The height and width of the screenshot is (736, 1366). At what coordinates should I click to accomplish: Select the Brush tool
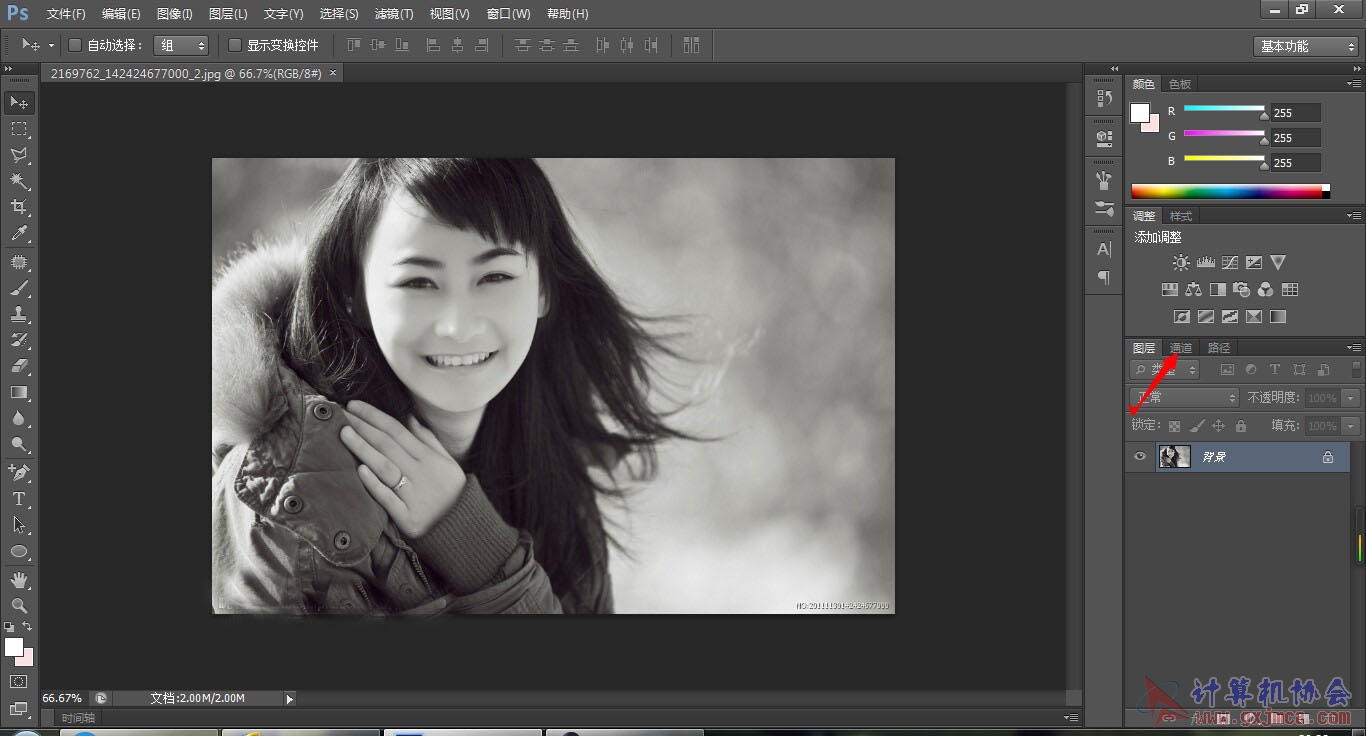coord(19,288)
